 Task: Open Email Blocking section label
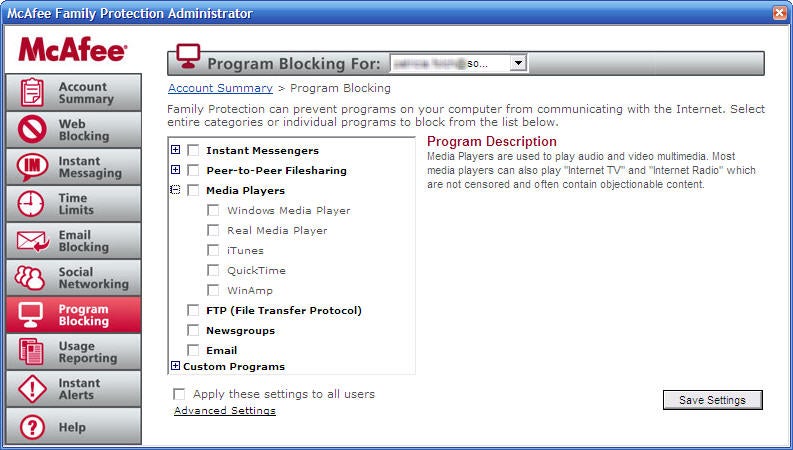pos(83,241)
